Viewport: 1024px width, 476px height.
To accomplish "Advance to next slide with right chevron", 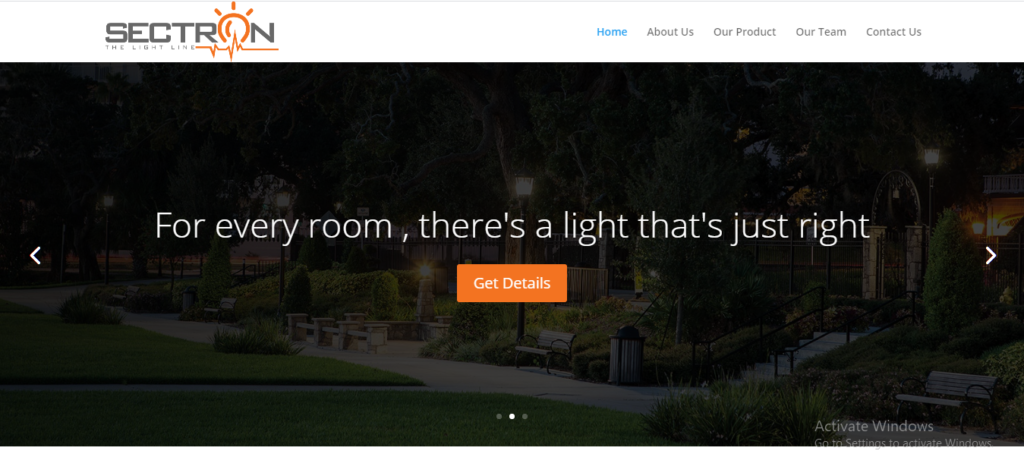I will tap(991, 255).
